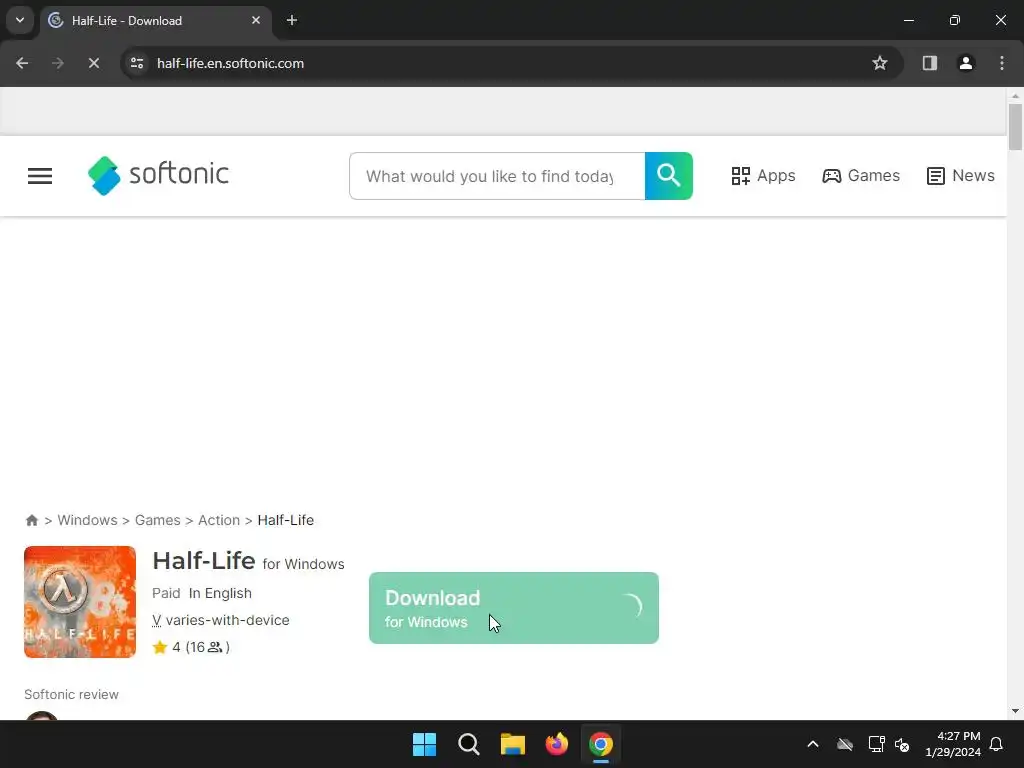The image size is (1024, 768).
Task: Open Chrome side panel
Action: click(929, 63)
